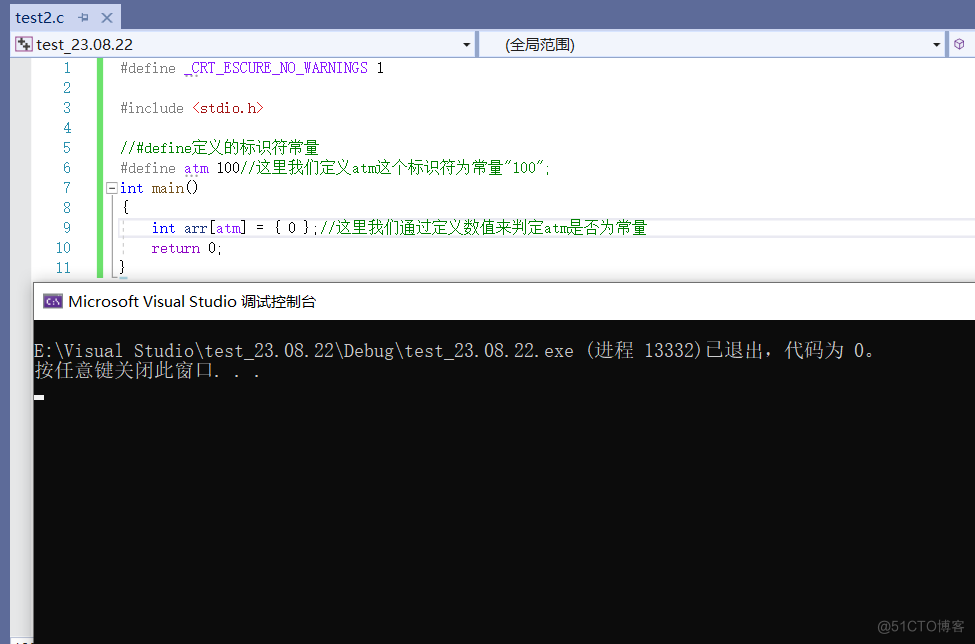Toggle pin on test2.c tab
Viewport: 975px width, 644px height.
(83, 17)
